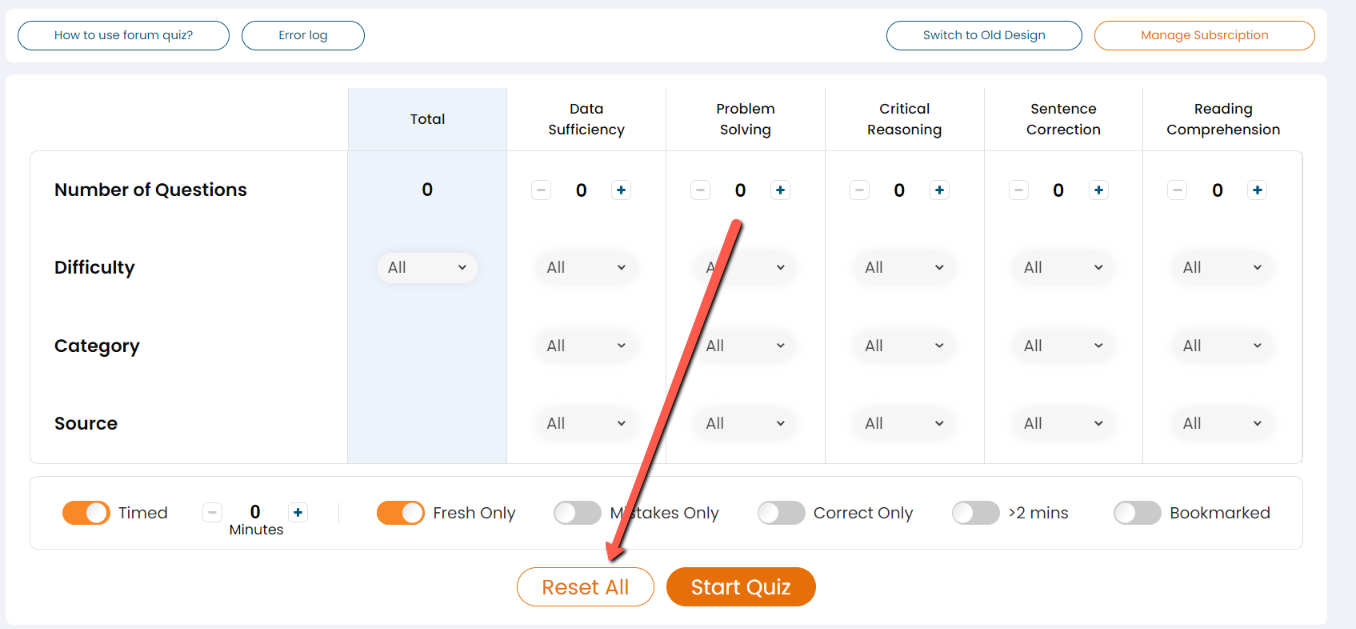Add one Critical Reasoning question with plus
The height and width of the screenshot is (629, 1356).
pos(939,190)
